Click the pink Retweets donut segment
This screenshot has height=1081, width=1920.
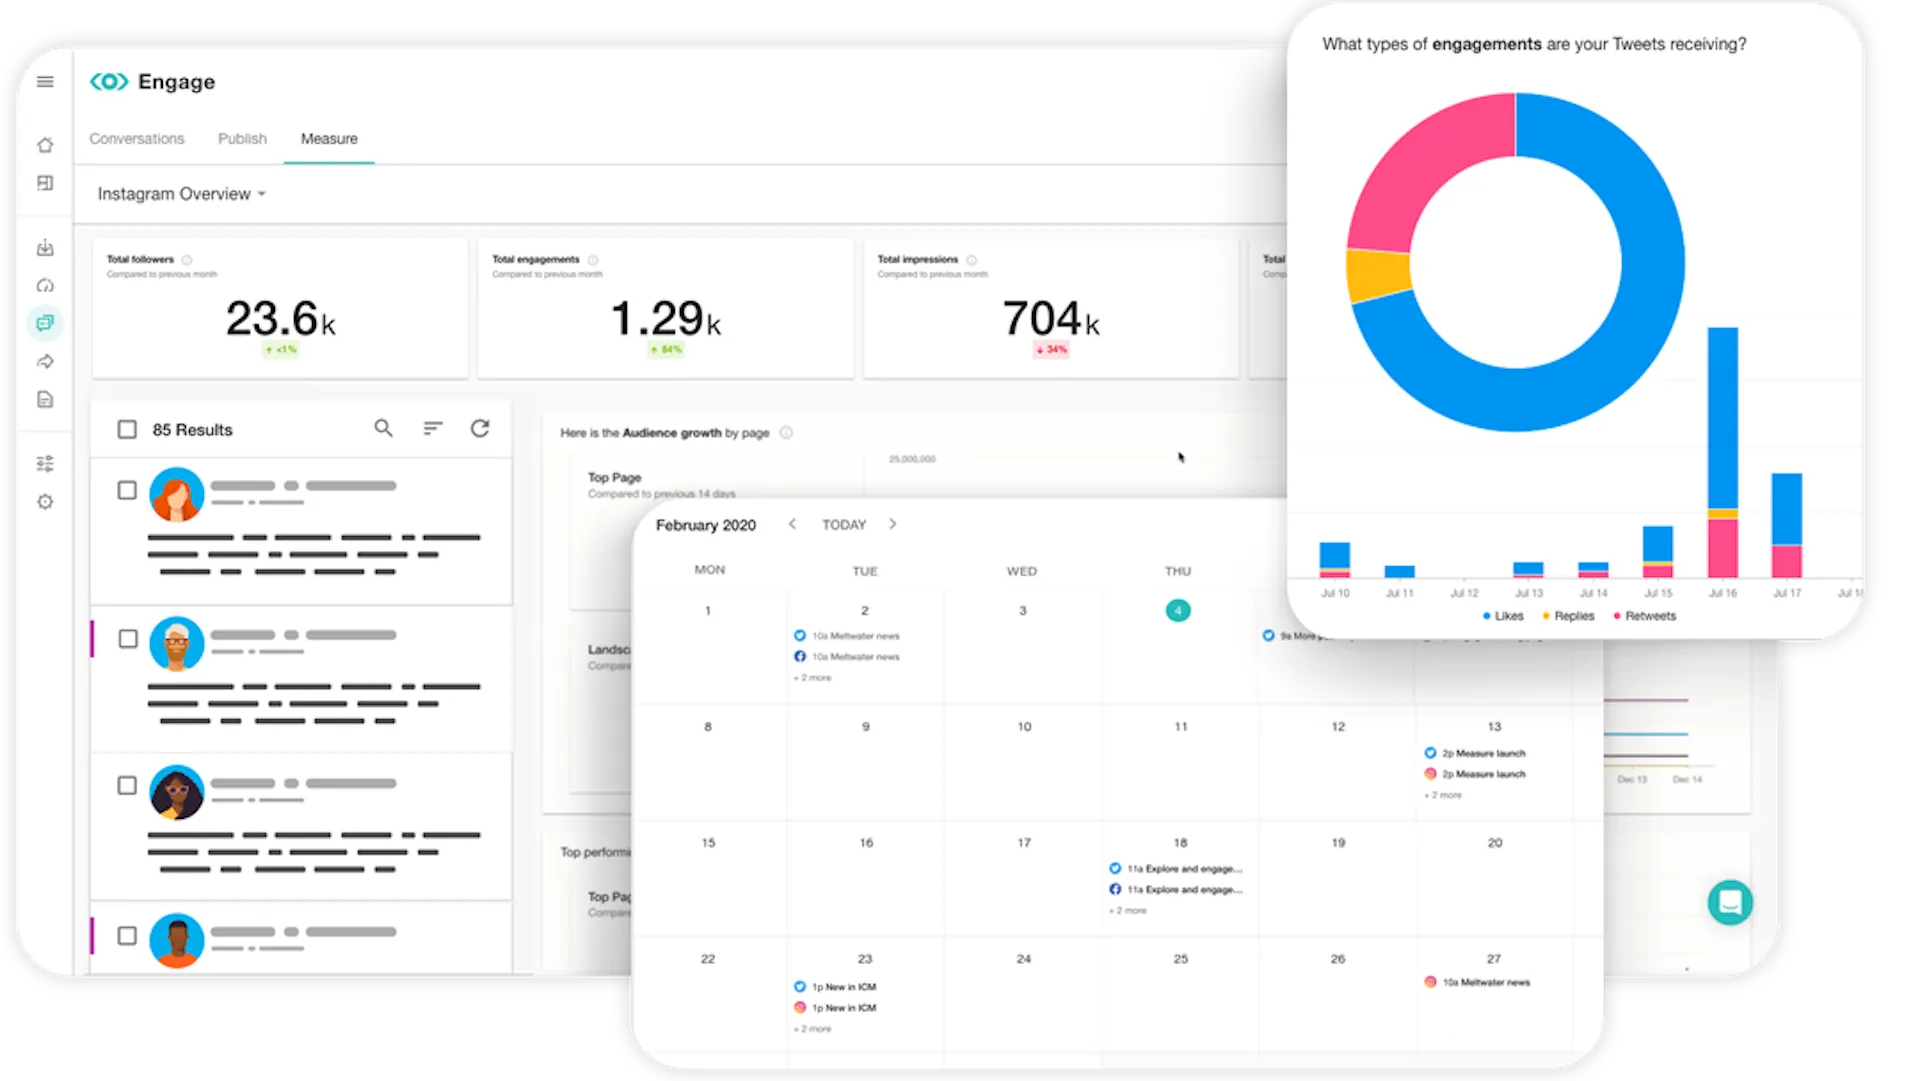1422,170
